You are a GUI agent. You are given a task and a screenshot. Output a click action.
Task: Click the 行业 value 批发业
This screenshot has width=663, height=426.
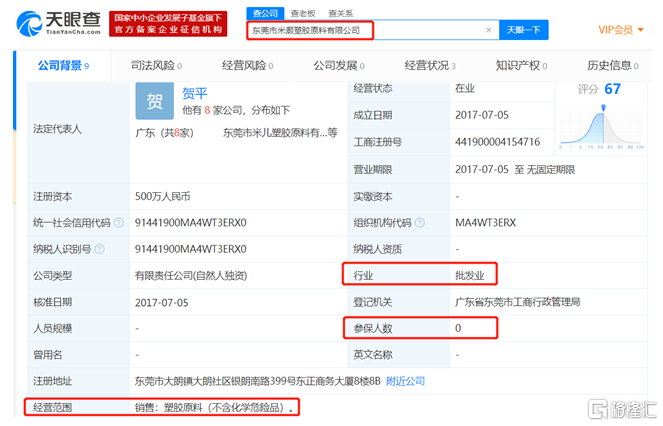469,276
